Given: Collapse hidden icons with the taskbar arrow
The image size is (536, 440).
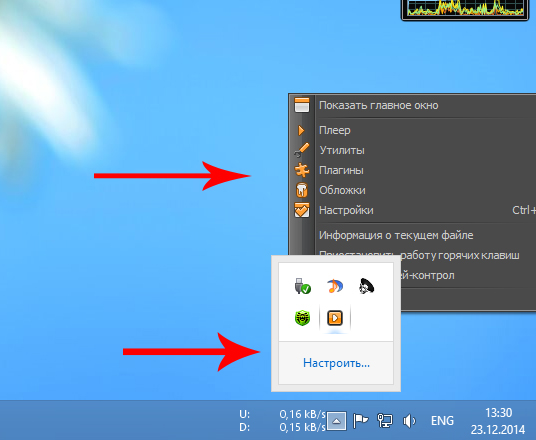Looking at the screenshot, I should pos(337,421).
